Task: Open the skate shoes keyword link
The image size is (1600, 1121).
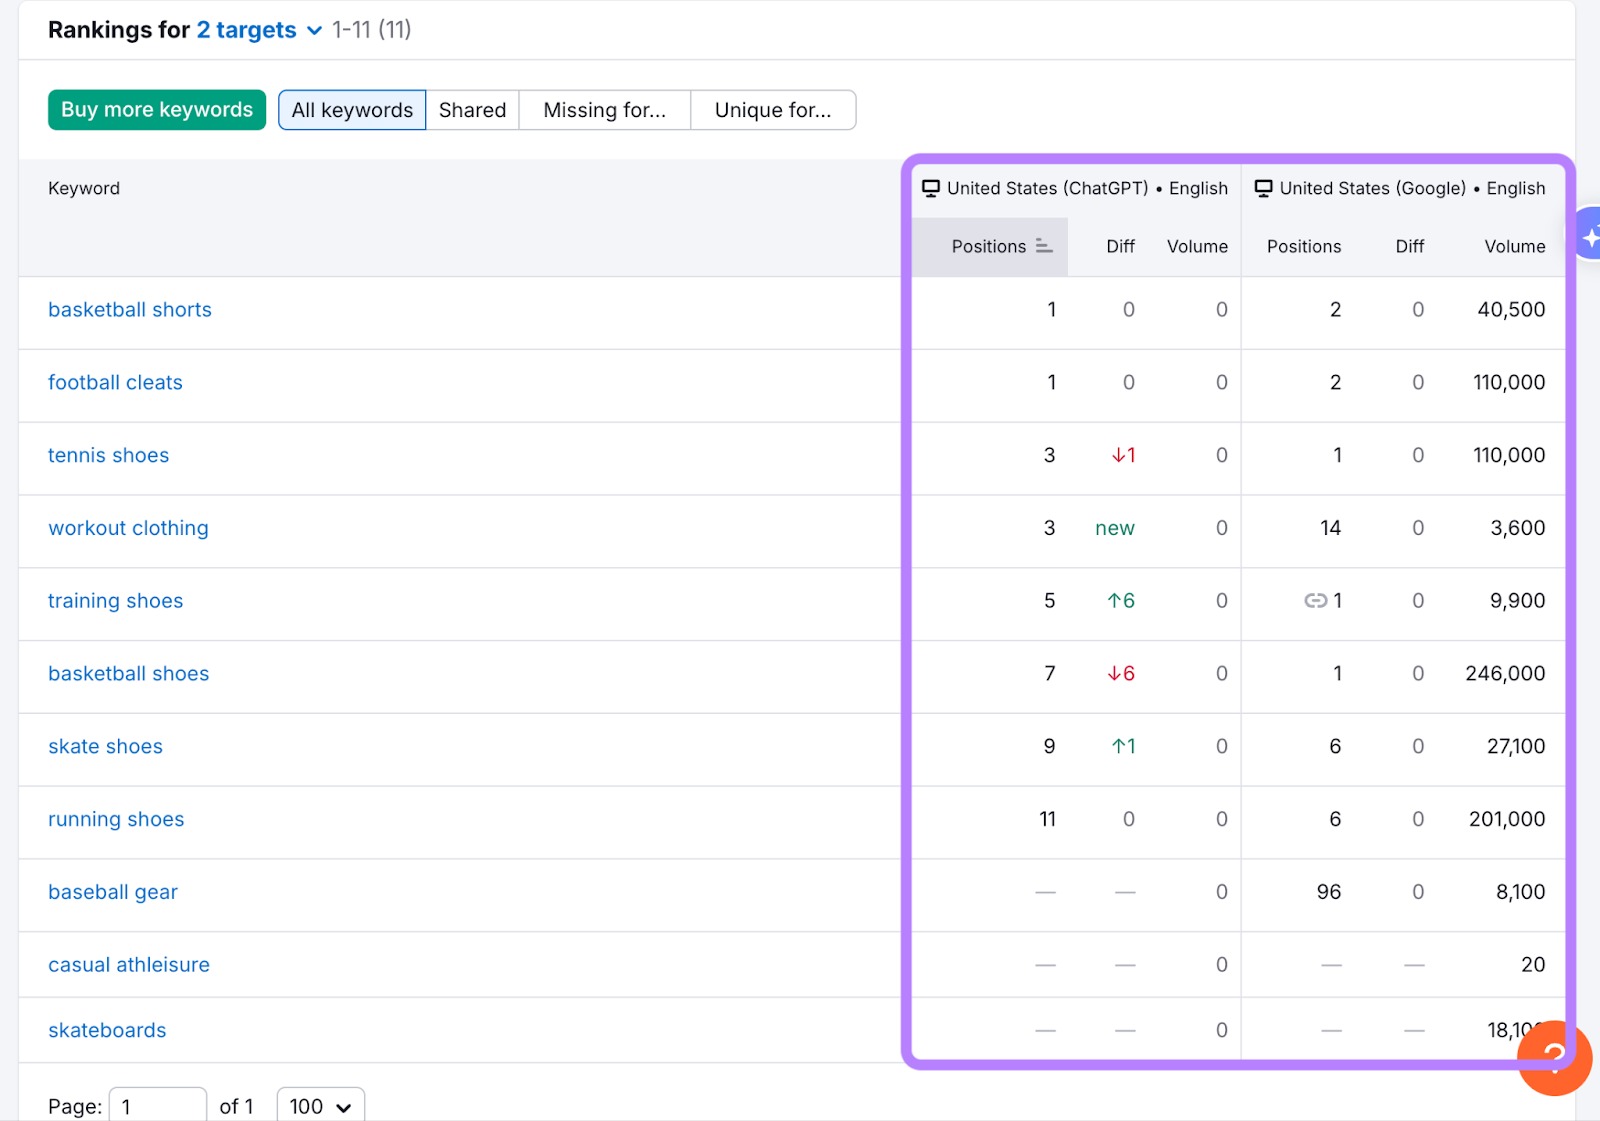Action: [105, 747]
